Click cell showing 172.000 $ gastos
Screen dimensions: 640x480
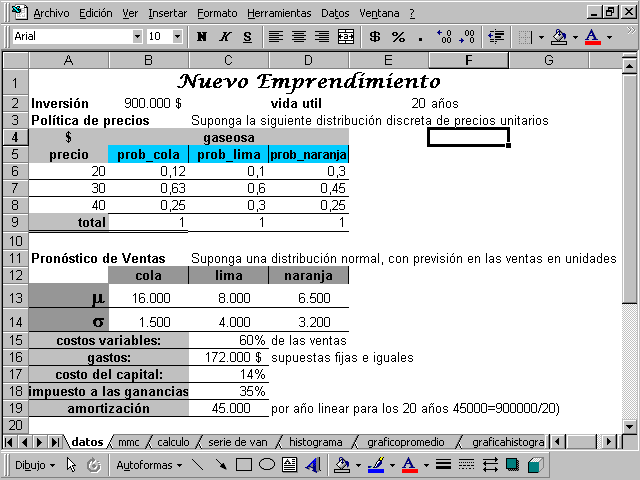point(229,358)
